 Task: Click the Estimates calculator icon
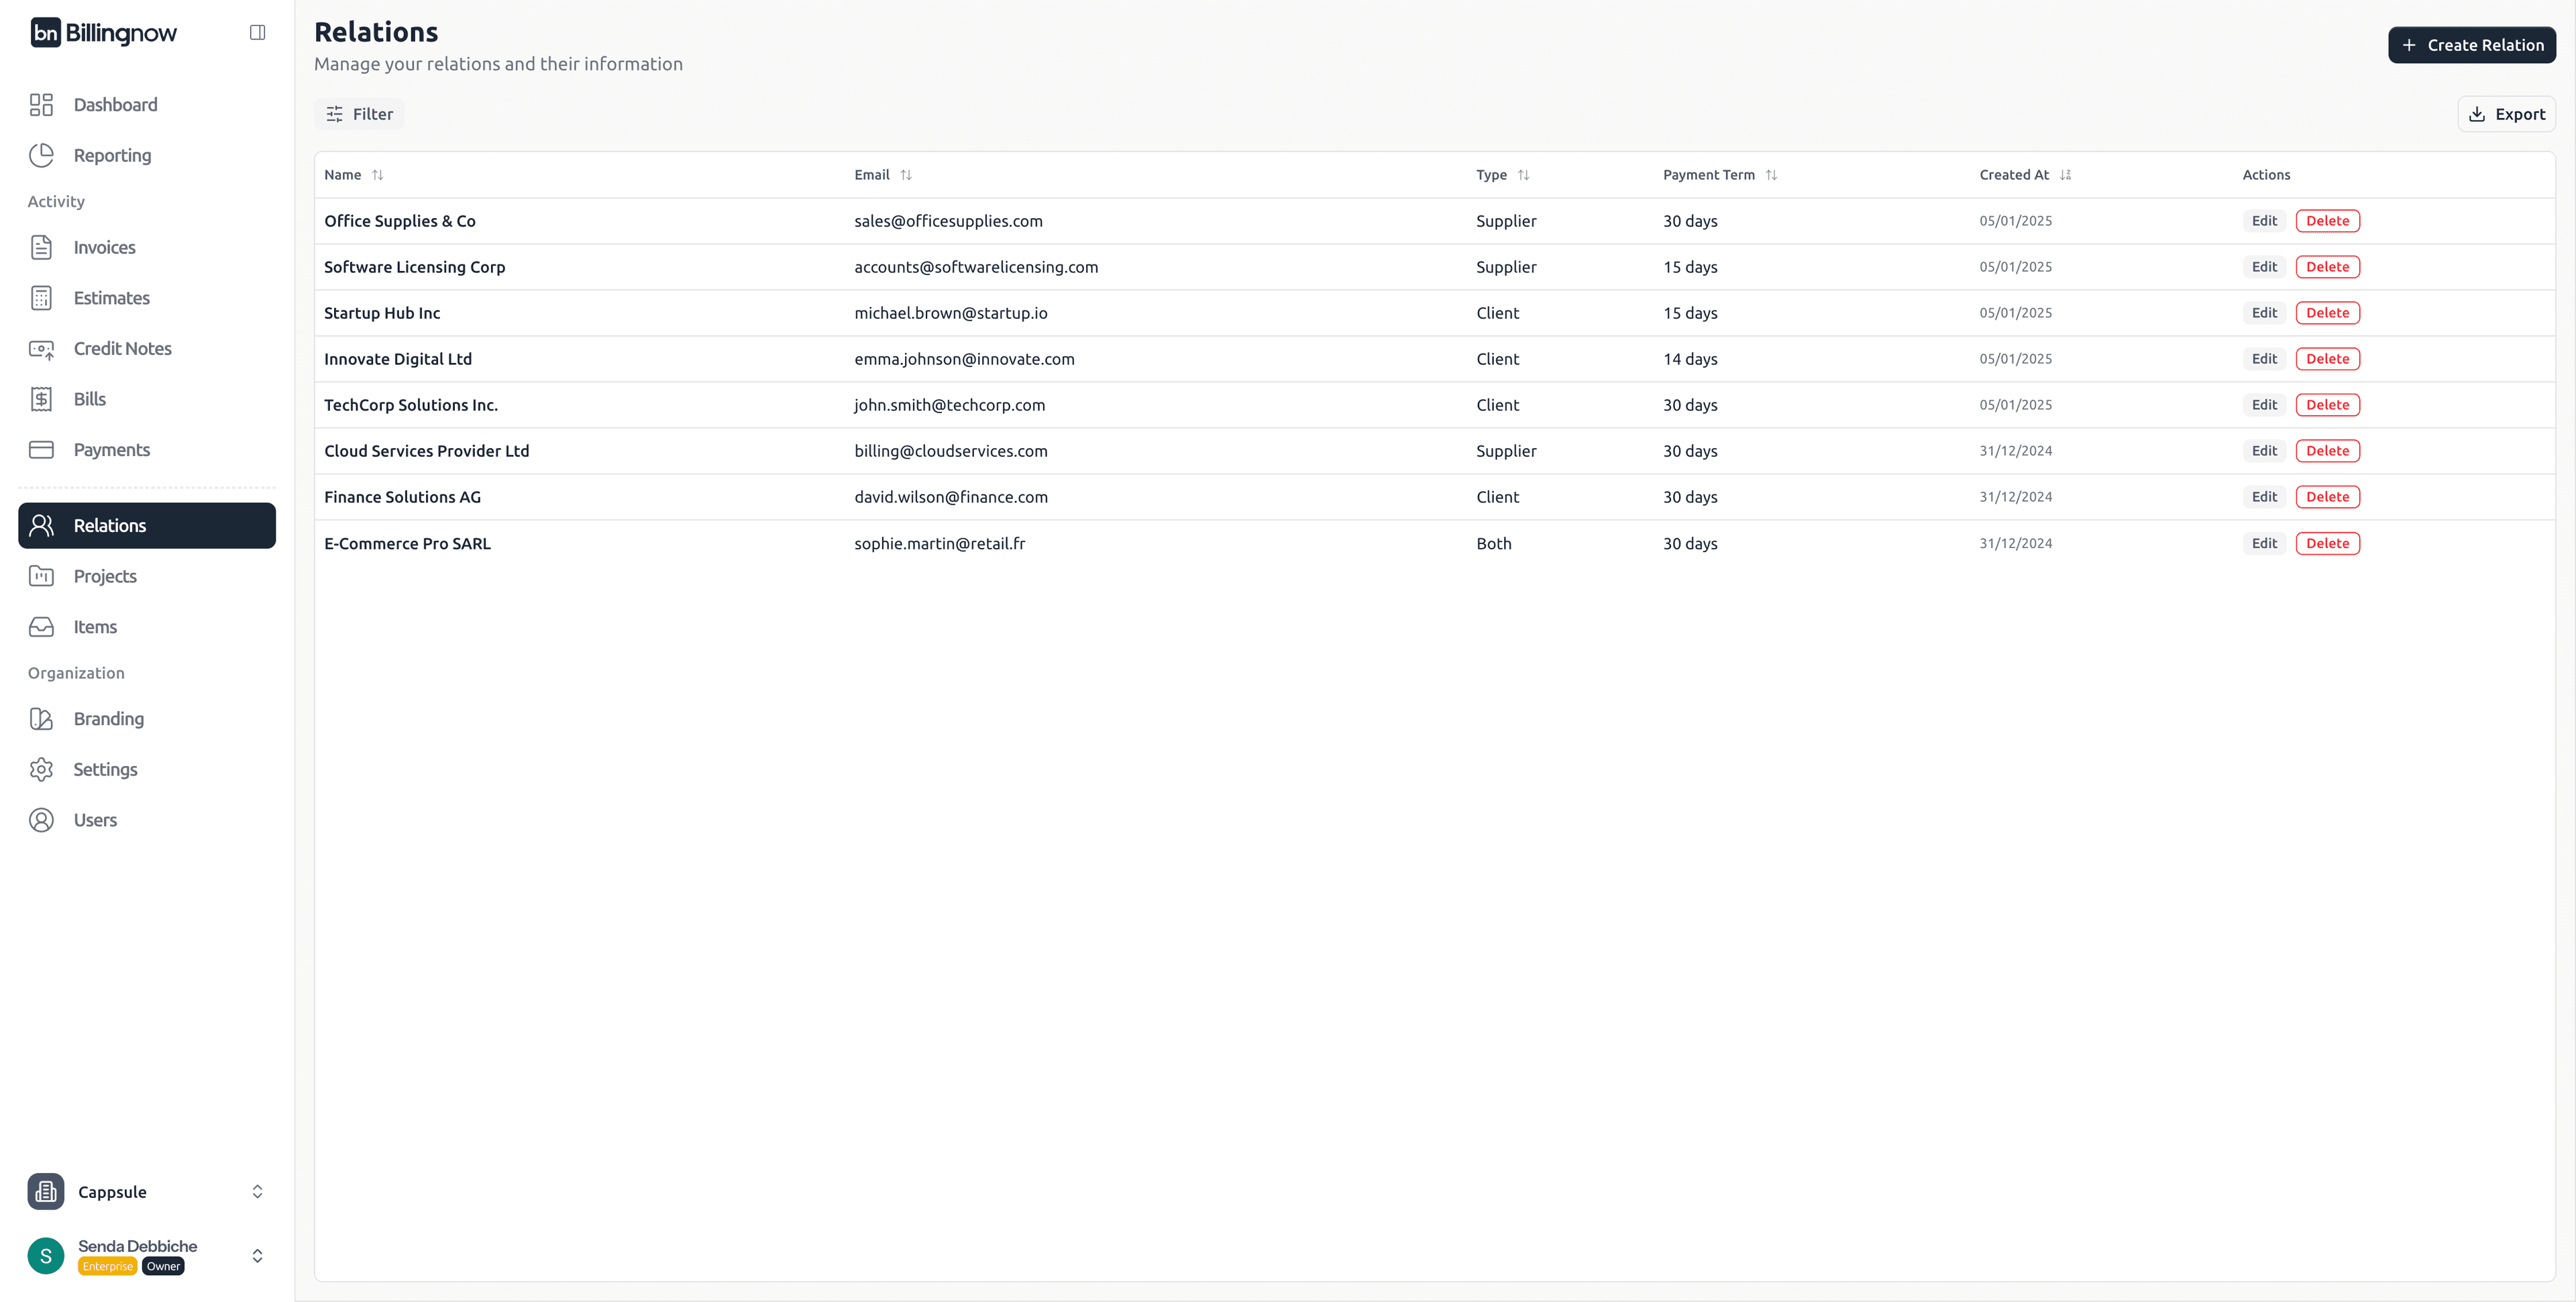coord(41,298)
